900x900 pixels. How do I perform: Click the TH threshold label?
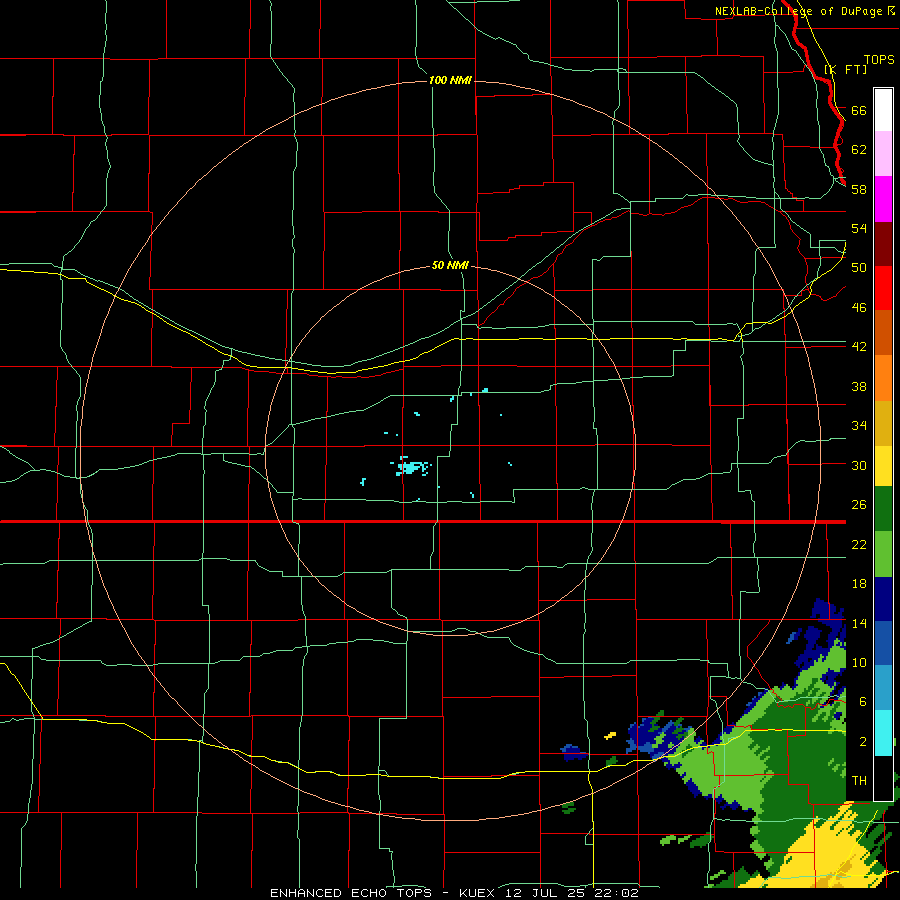click(859, 781)
